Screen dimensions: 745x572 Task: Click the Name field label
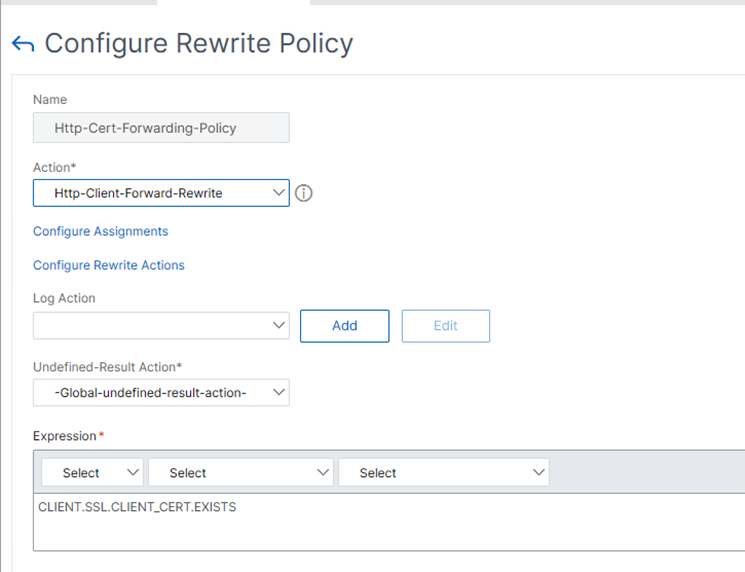coord(50,99)
